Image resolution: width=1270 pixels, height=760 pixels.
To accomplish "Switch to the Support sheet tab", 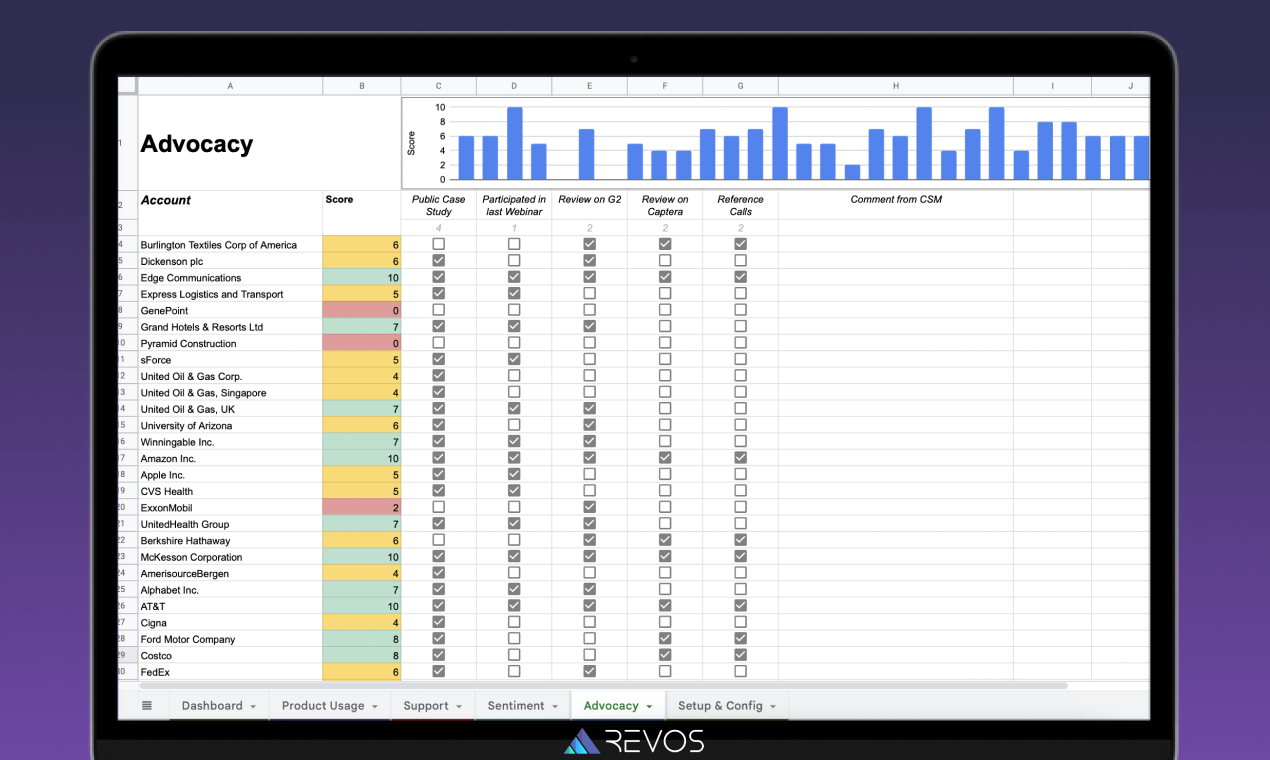I will [425, 705].
